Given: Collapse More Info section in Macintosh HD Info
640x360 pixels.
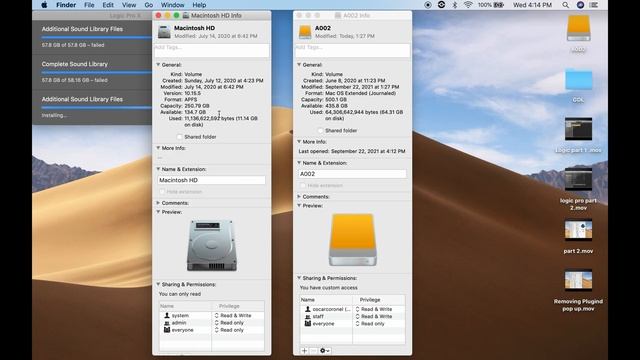Looking at the screenshot, I should click(158, 148).
